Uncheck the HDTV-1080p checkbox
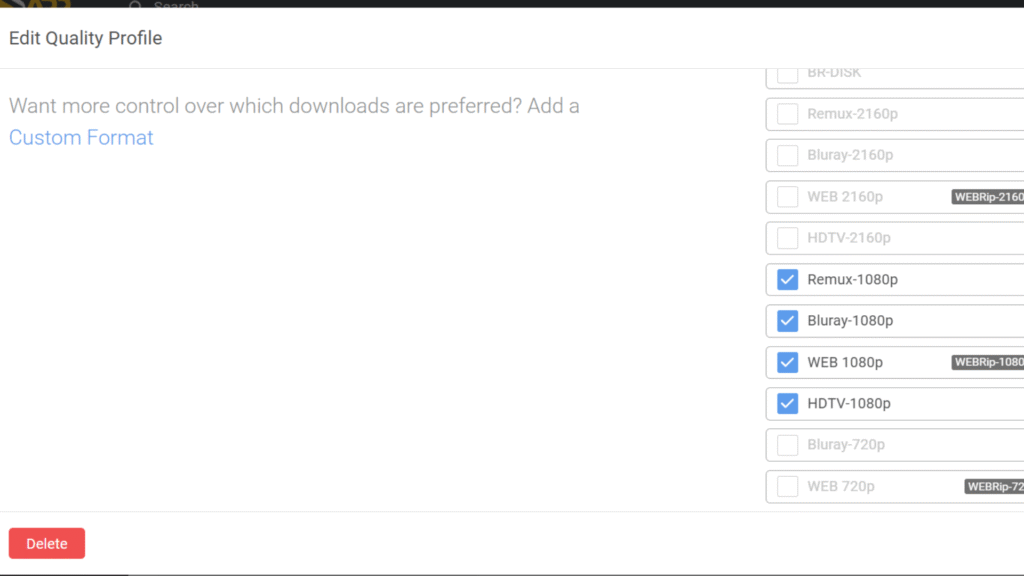 [788, 404]
